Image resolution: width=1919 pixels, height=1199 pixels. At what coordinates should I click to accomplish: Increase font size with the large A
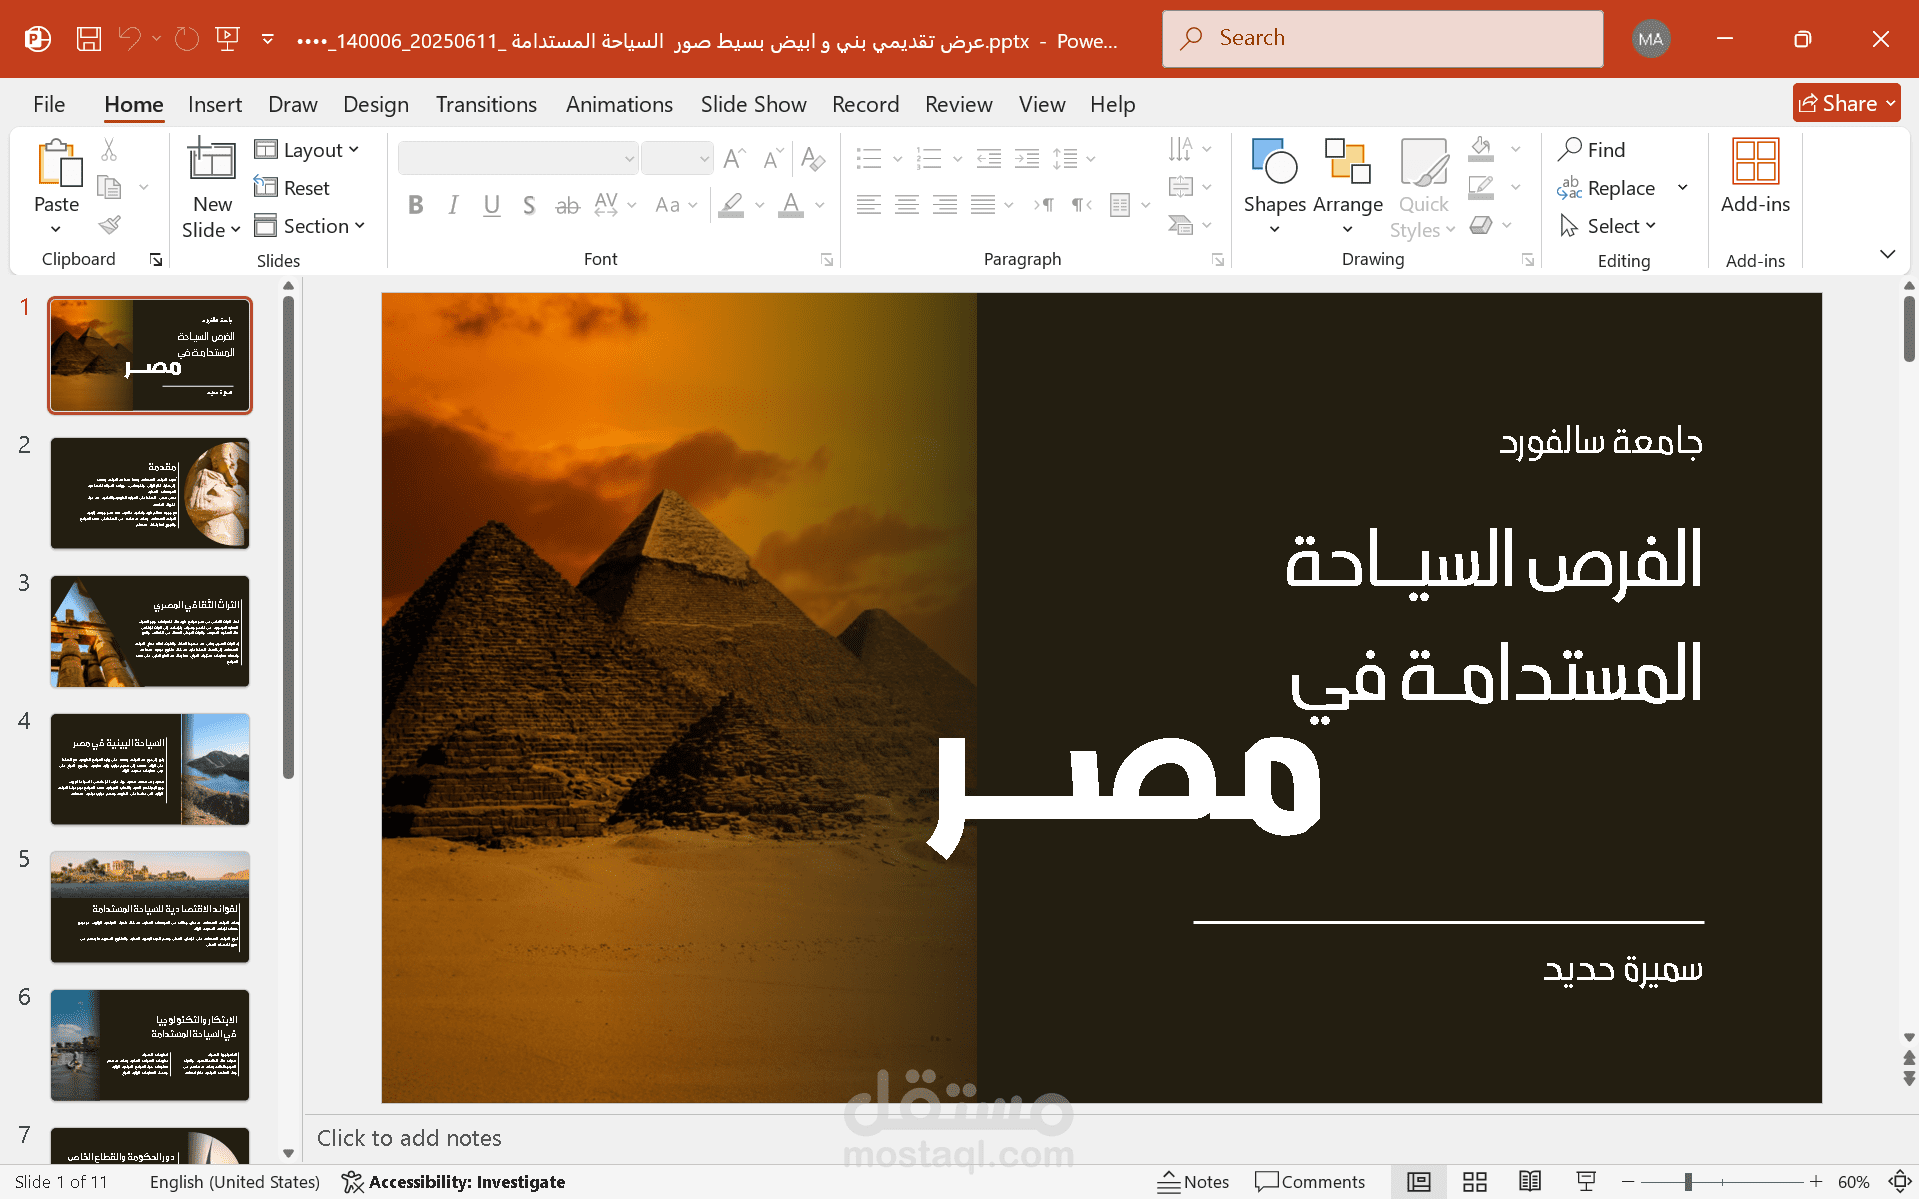(x=734, y=158)
